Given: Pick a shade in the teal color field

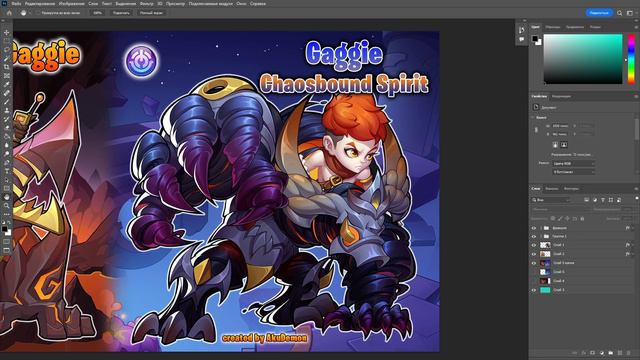Looking at the screenshot, I should [583, 59].
